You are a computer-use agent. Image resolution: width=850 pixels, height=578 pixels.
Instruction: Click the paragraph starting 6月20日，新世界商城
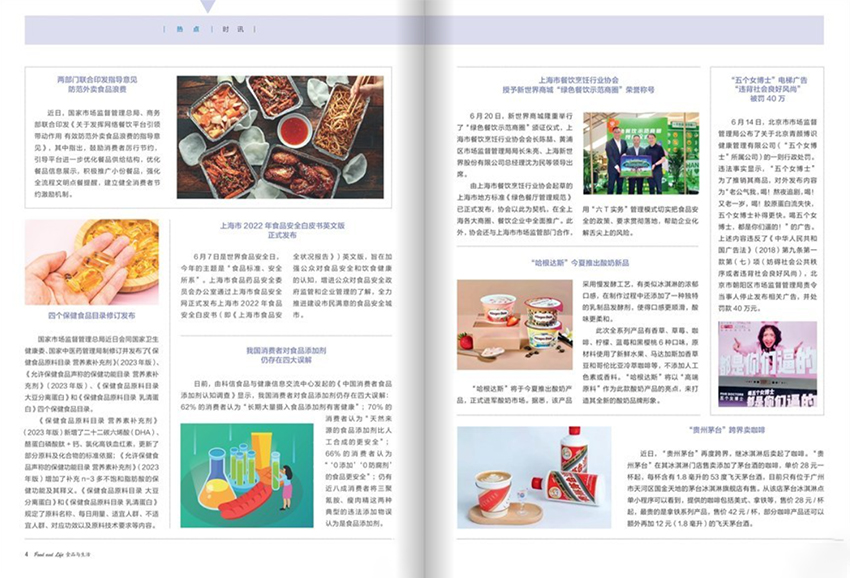(514, 145)
